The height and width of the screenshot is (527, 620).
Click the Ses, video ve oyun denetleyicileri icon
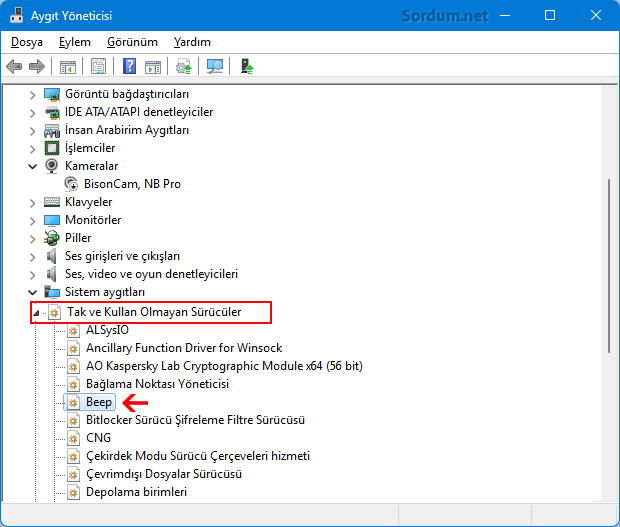51,274
